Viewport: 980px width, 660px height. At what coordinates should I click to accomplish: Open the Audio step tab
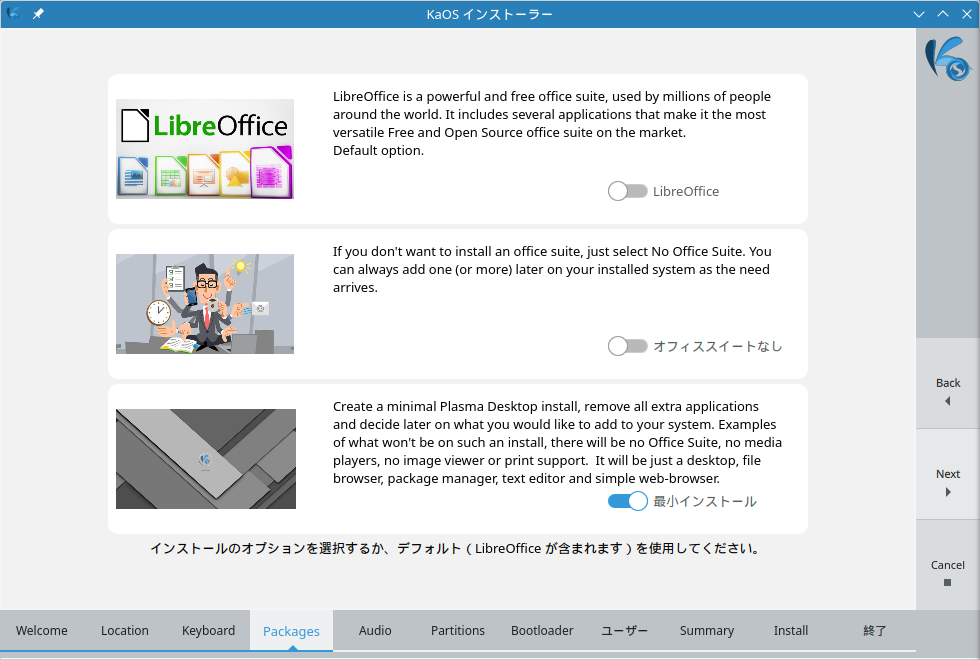coord(375,631)
